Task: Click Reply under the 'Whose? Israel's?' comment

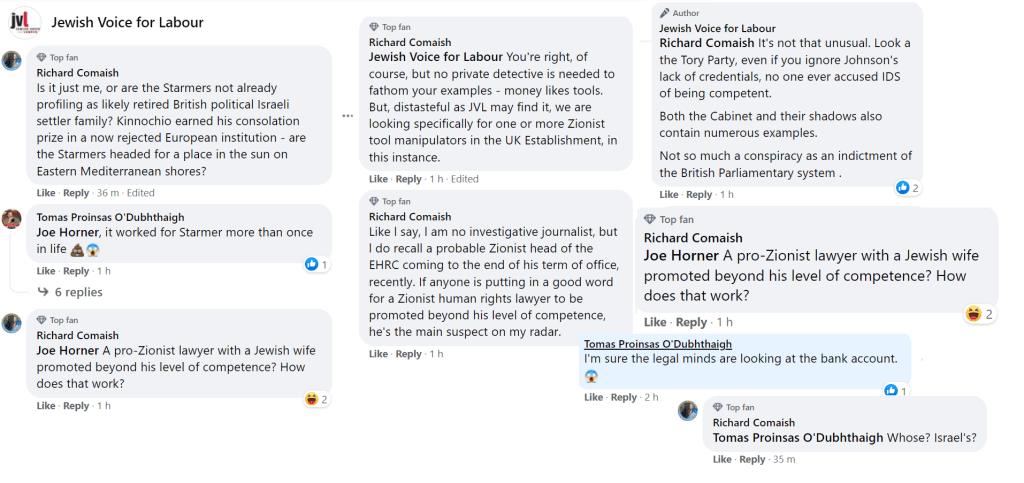Action: point(752,459)
